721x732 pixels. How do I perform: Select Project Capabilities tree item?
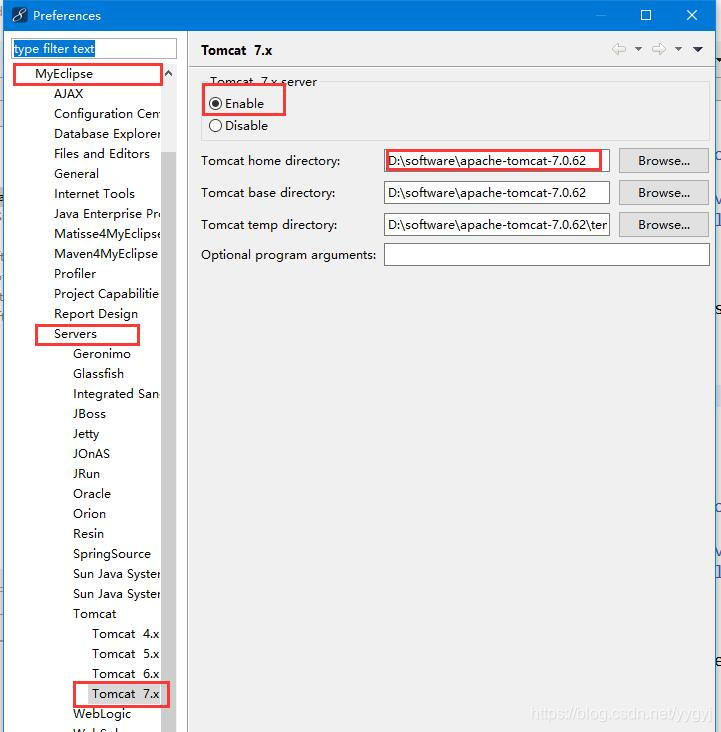tap(107, 294)
